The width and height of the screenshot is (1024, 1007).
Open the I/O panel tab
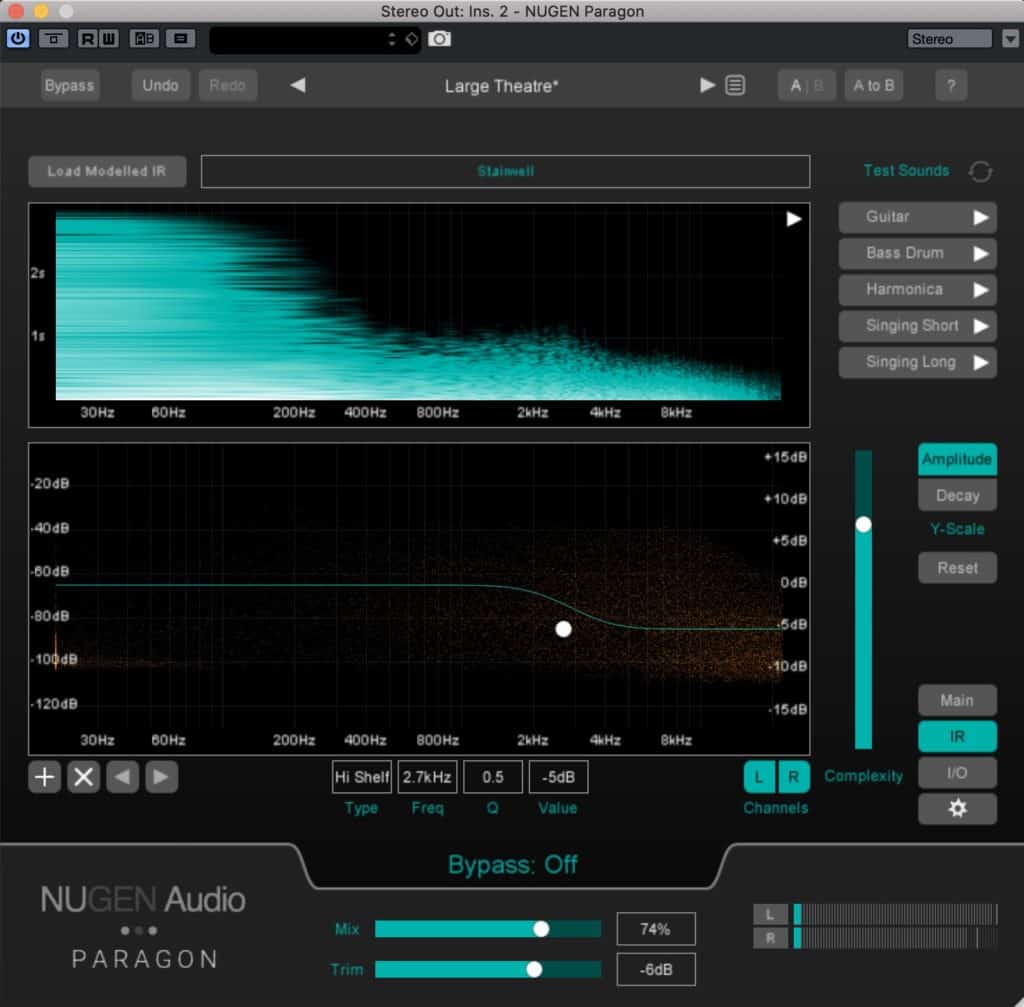click(x=957, y=773)
